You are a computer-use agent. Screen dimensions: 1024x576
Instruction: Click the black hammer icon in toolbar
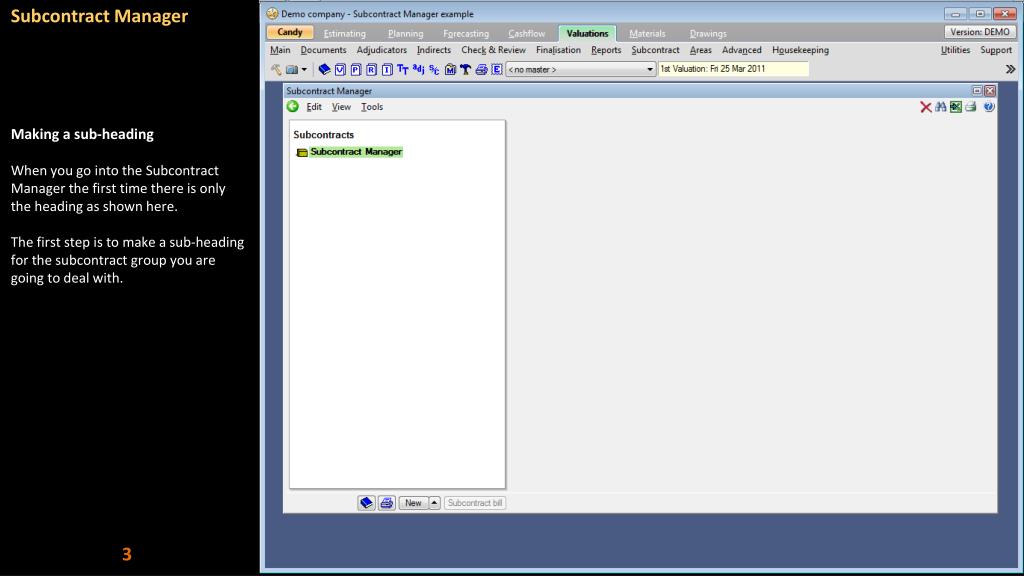pos(466,69)
